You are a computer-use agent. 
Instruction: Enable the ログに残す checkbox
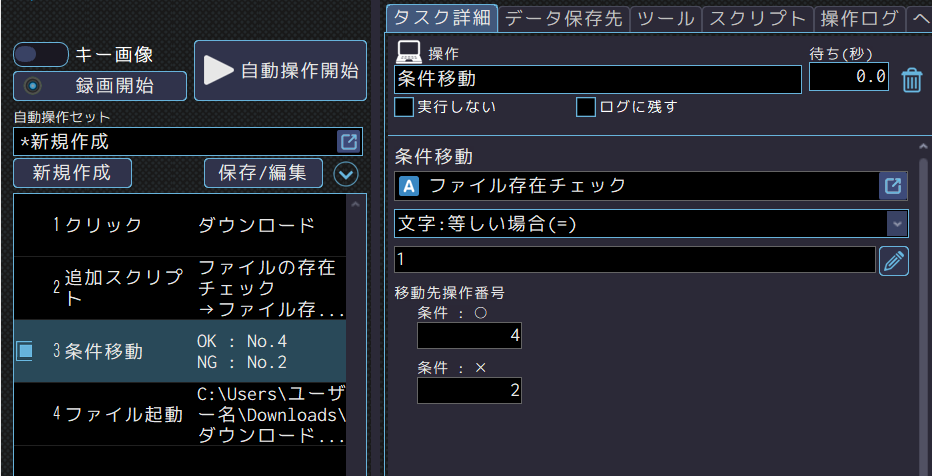tap(586, 106)
